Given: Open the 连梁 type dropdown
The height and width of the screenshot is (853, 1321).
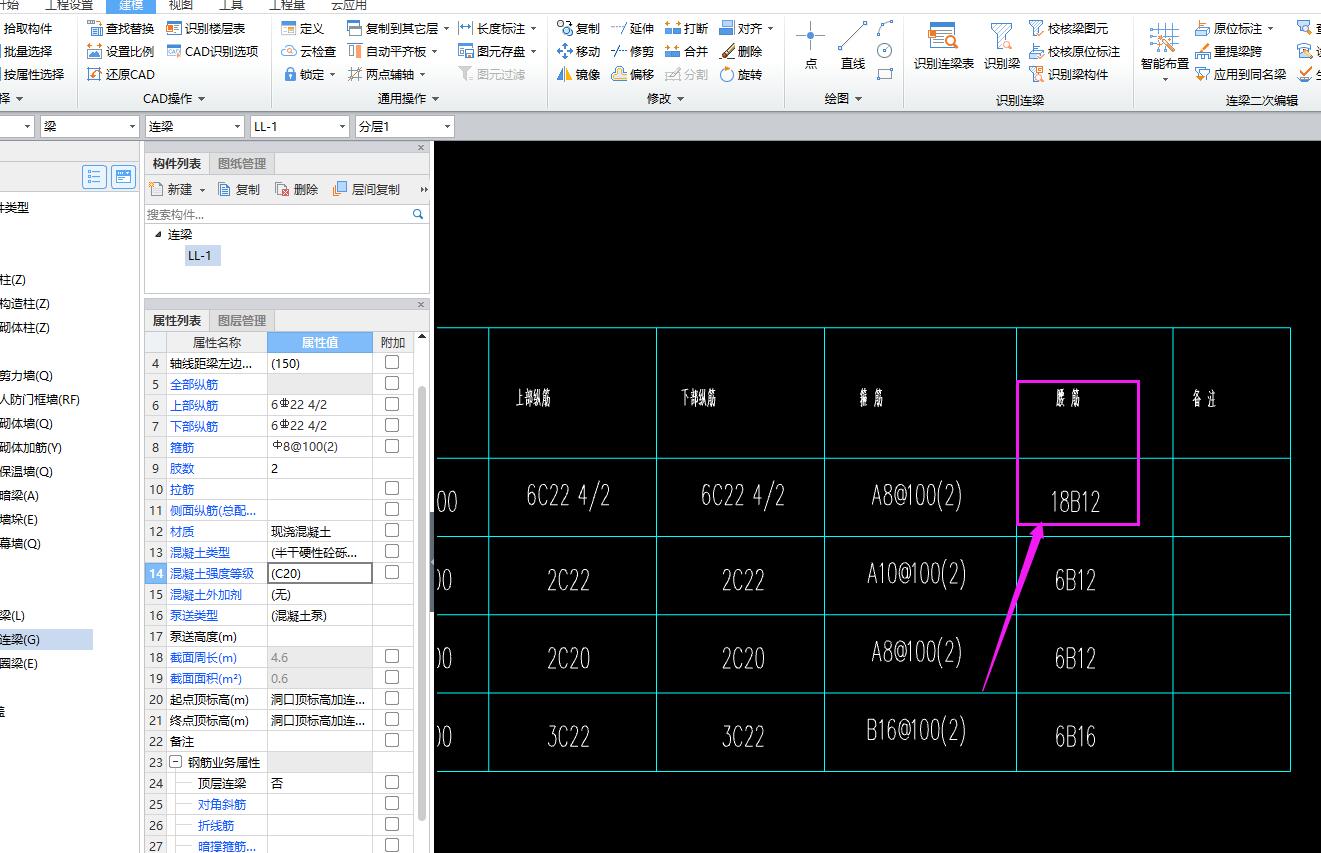Looking at the screenshot, I should click(x=237, y=126).
